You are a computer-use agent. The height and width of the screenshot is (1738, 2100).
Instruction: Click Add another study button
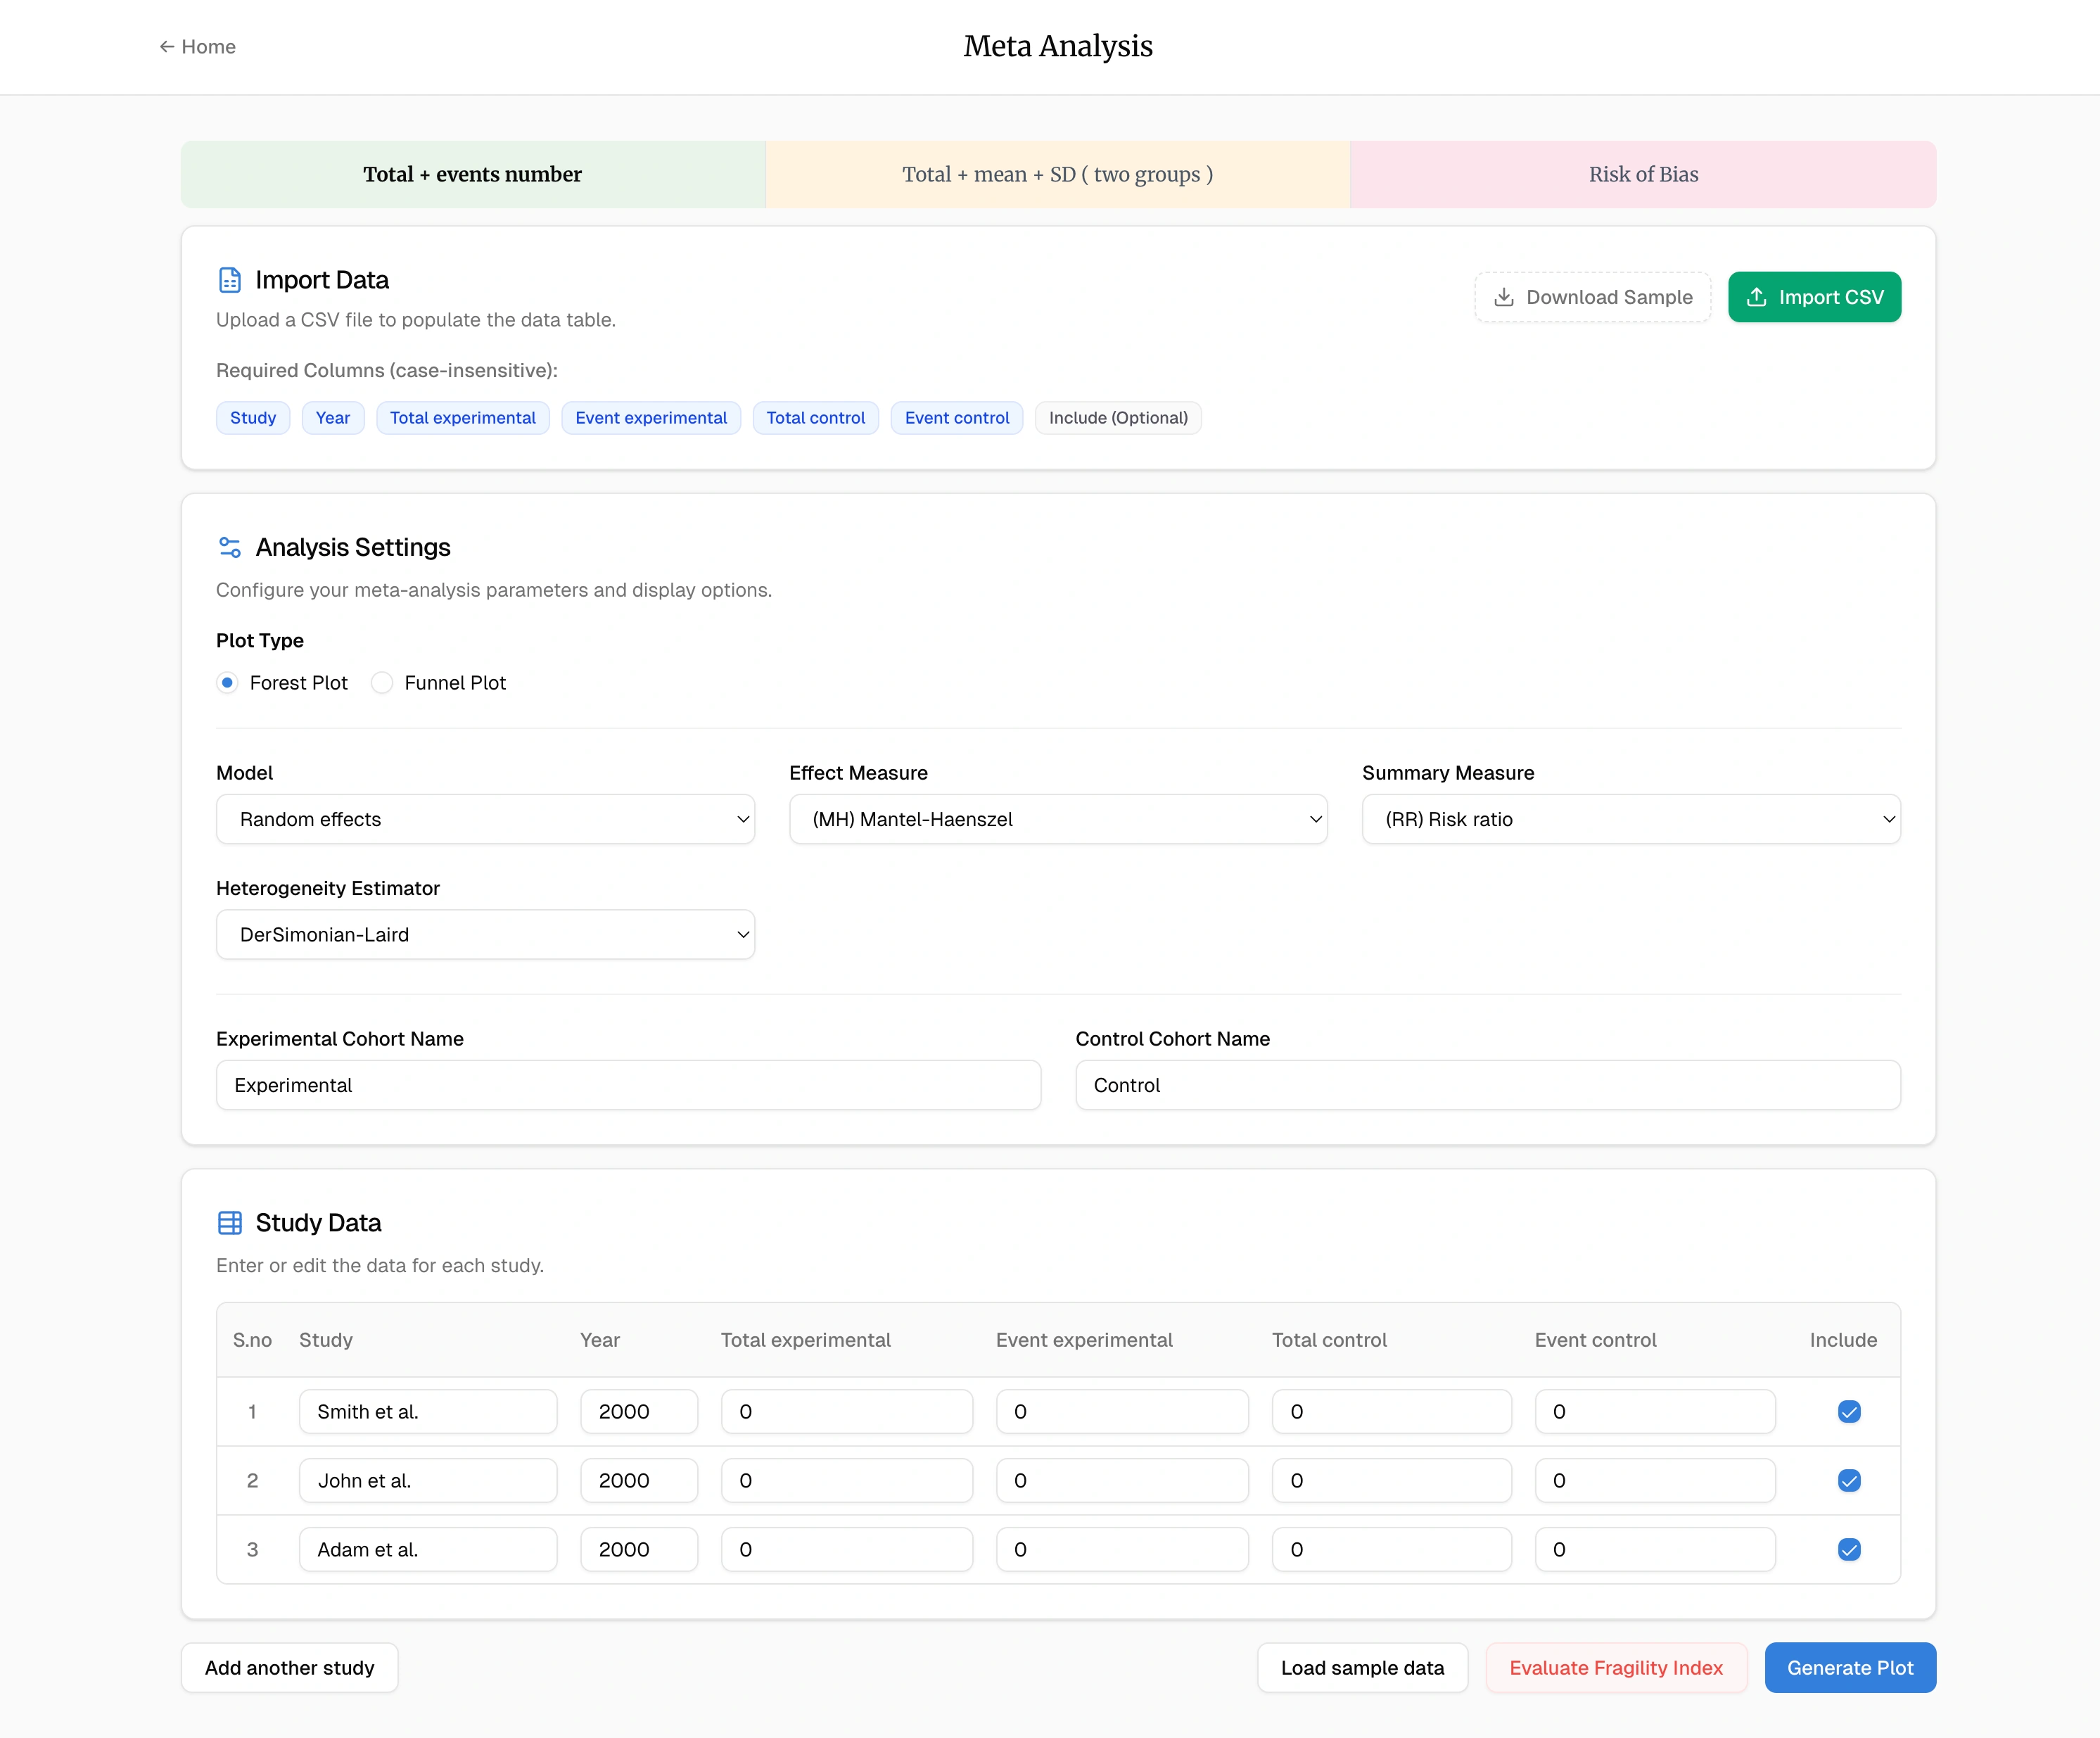point(289,1667)
